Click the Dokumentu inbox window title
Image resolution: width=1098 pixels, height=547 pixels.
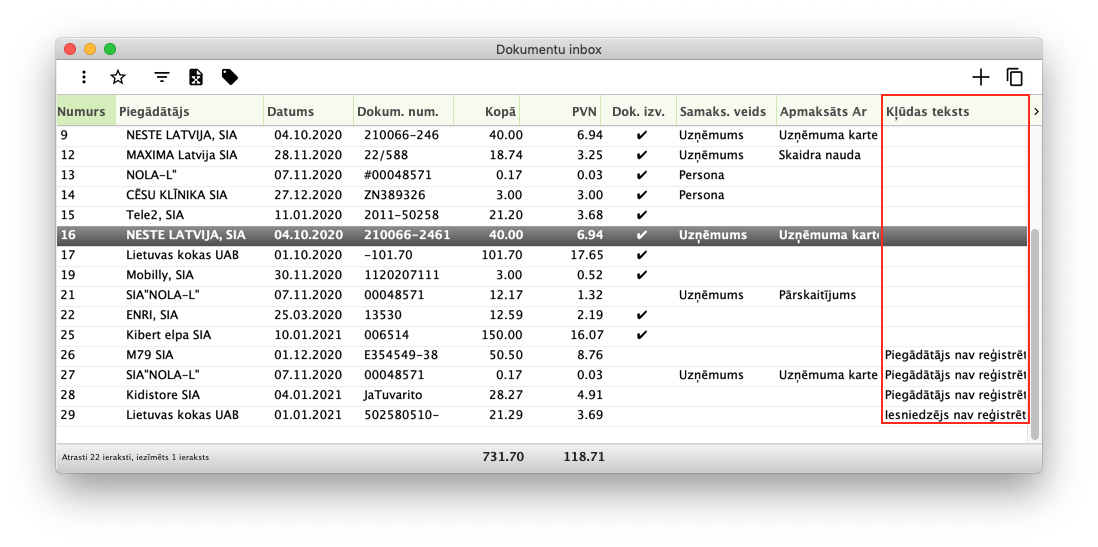pos(548,50)
